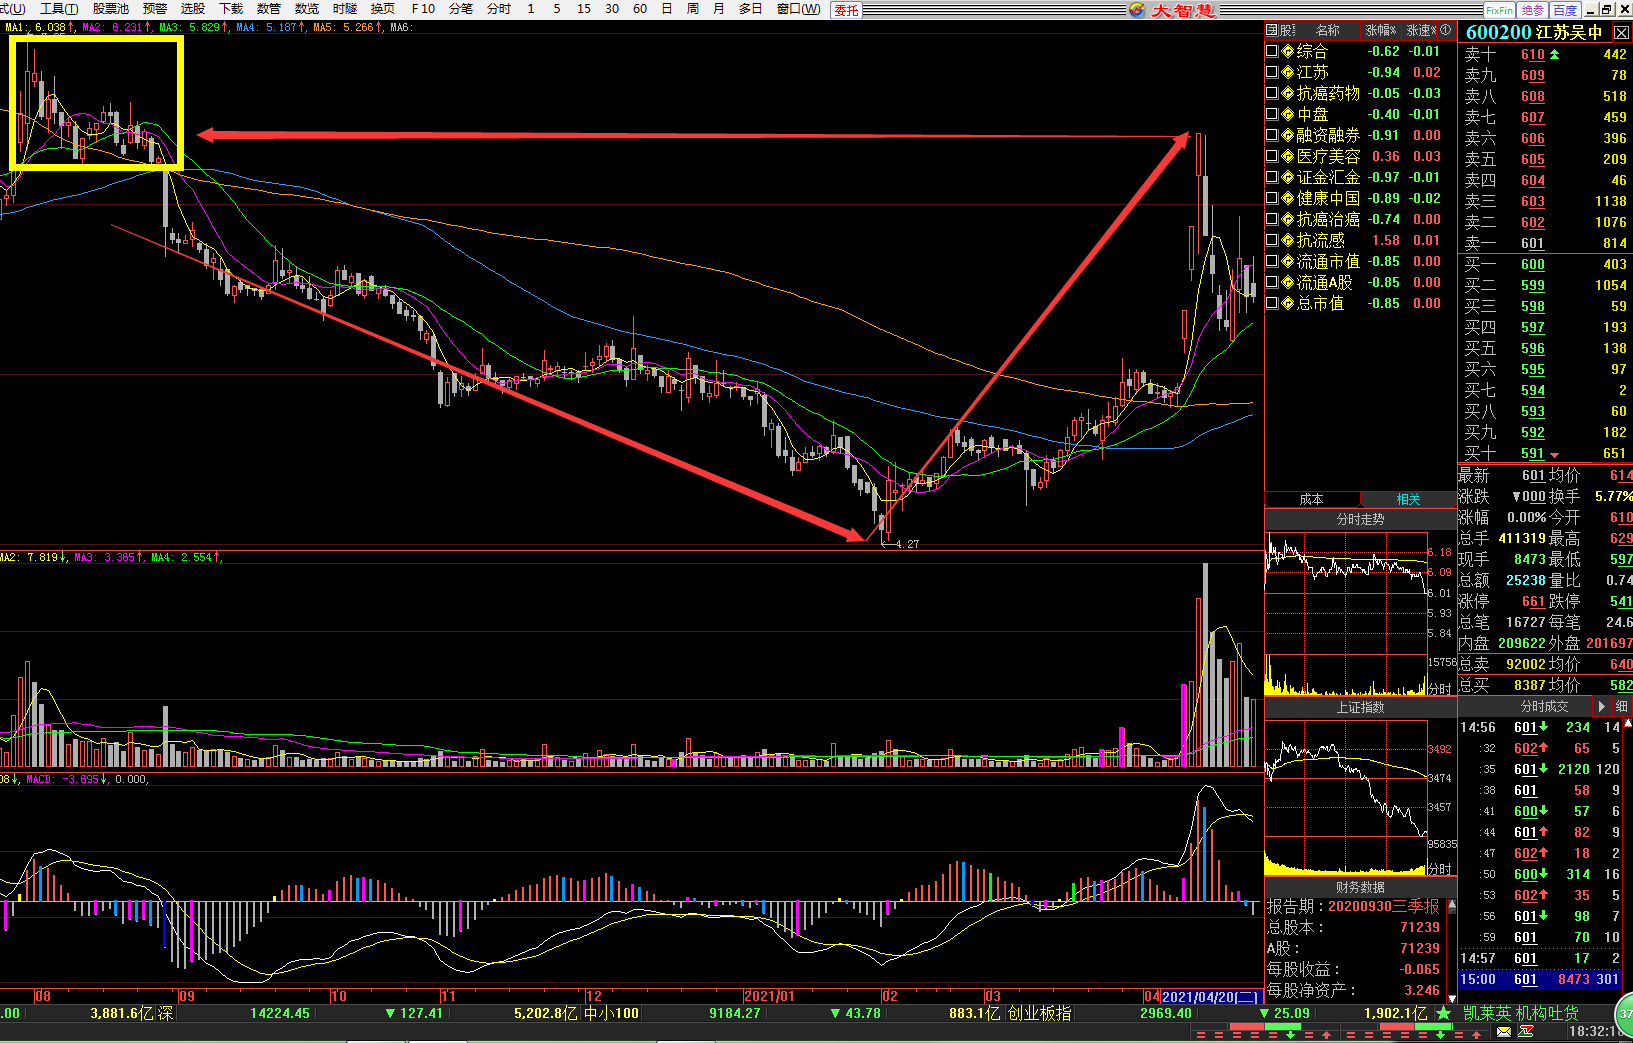Image resolution: width=1633 pixels, height=1043 pixels.
Task: Open F10 company info
Action: [x=423, y=9]
